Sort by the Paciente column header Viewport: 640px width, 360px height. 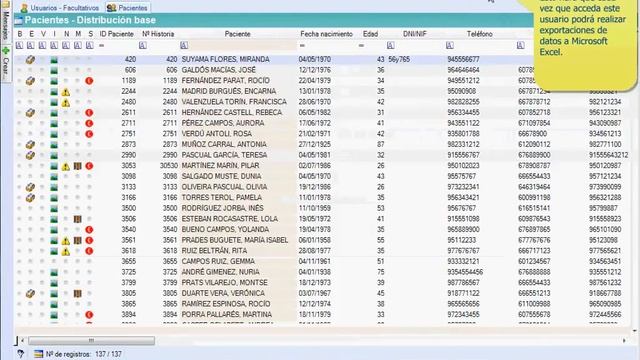[238, 34]
